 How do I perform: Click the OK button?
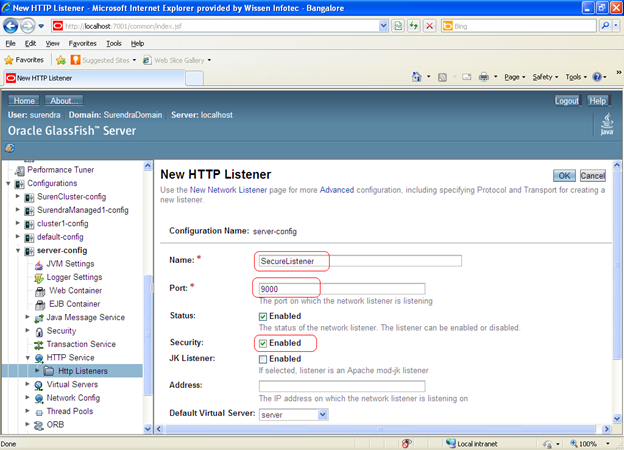coord(564,175)
